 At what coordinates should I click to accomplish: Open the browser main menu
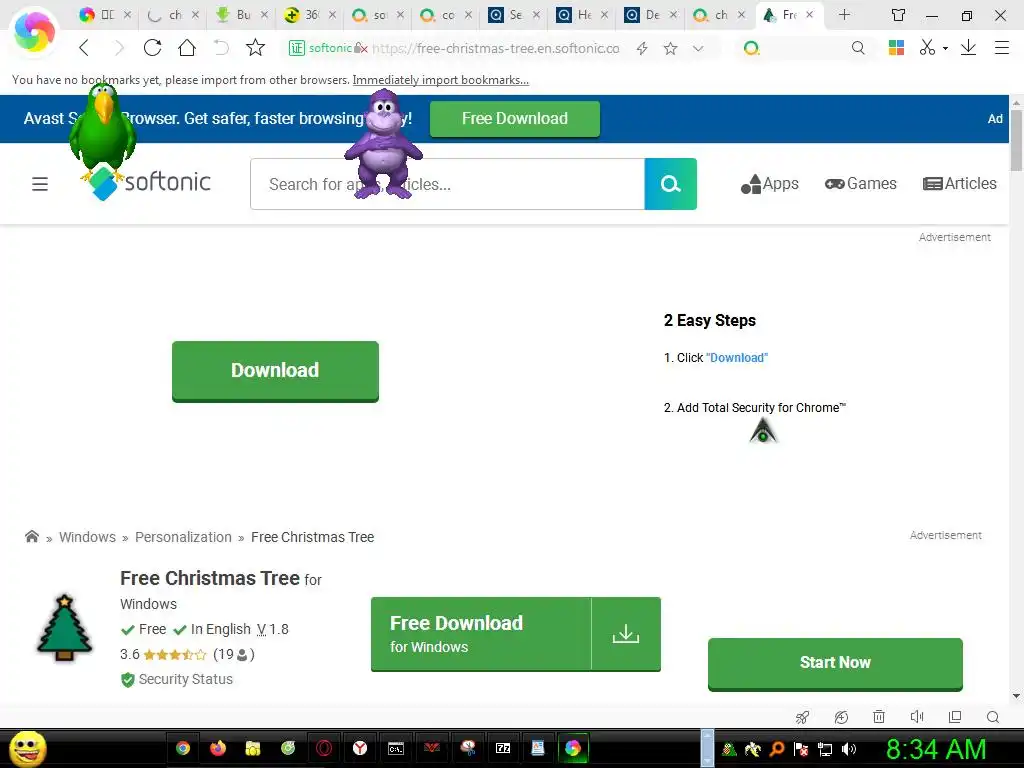point(1002,48)
